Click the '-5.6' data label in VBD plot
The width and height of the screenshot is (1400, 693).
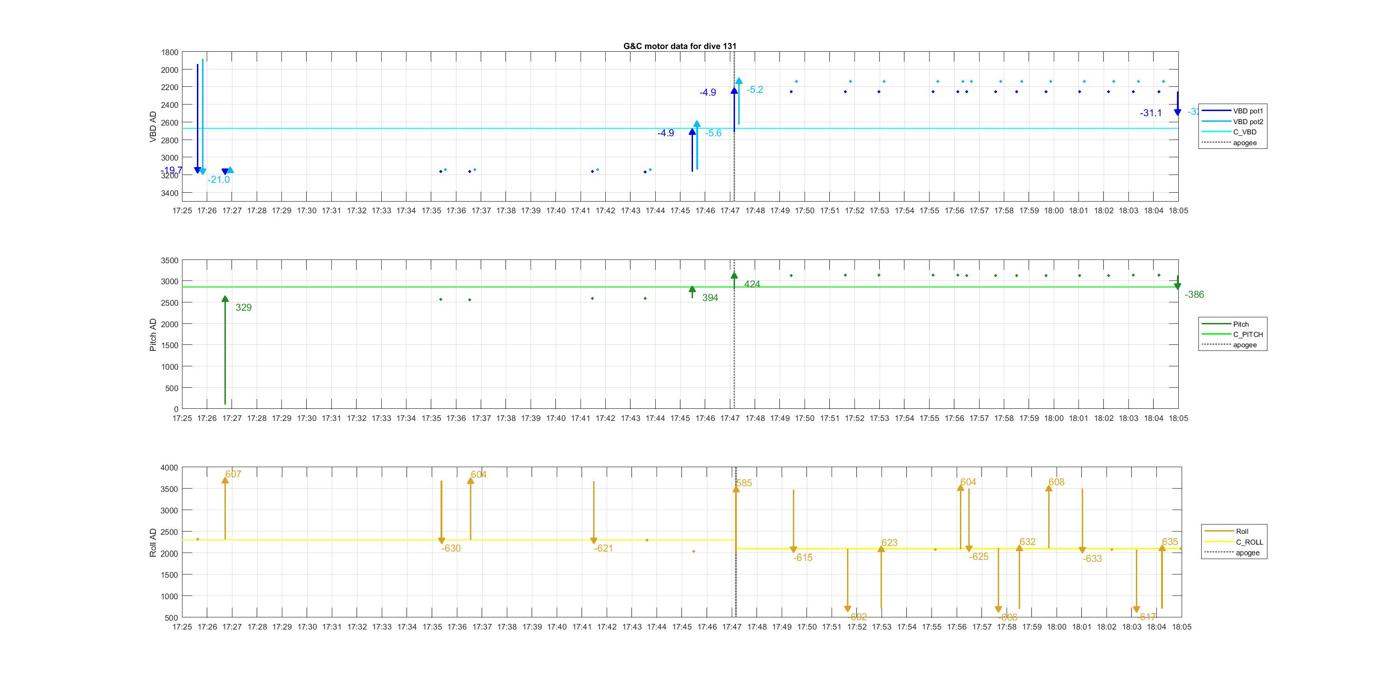(x=713, y=133)
